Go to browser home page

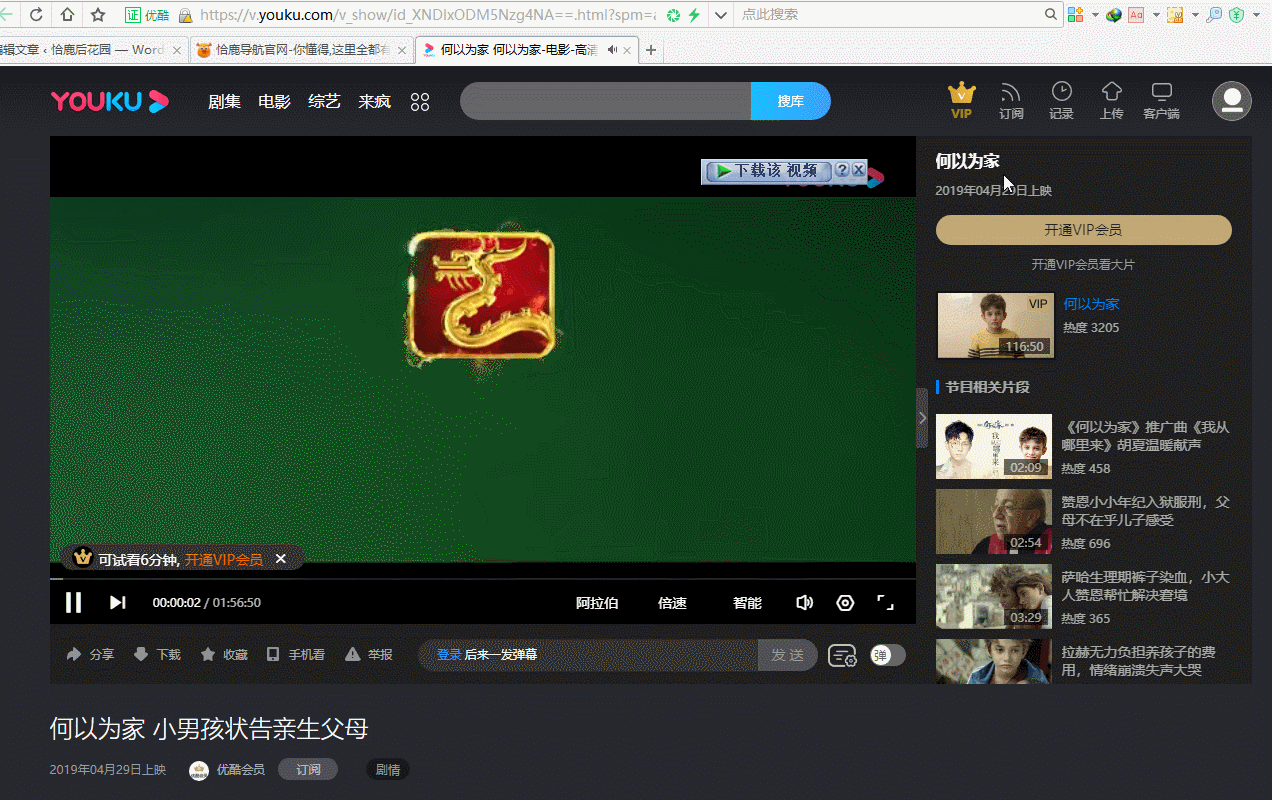(x=67, y=15)
